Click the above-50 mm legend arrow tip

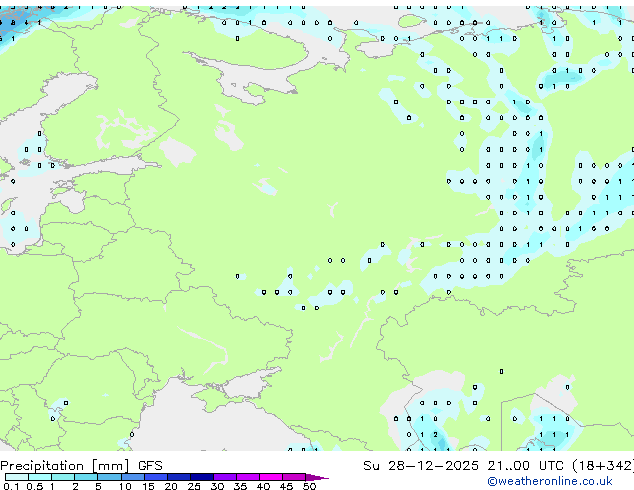point(317,477)
